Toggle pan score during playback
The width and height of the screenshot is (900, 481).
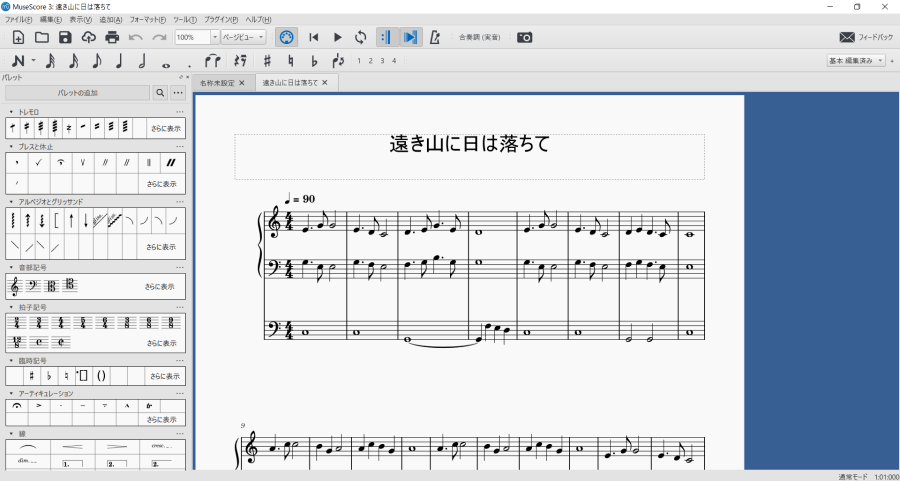coord(411,37)
